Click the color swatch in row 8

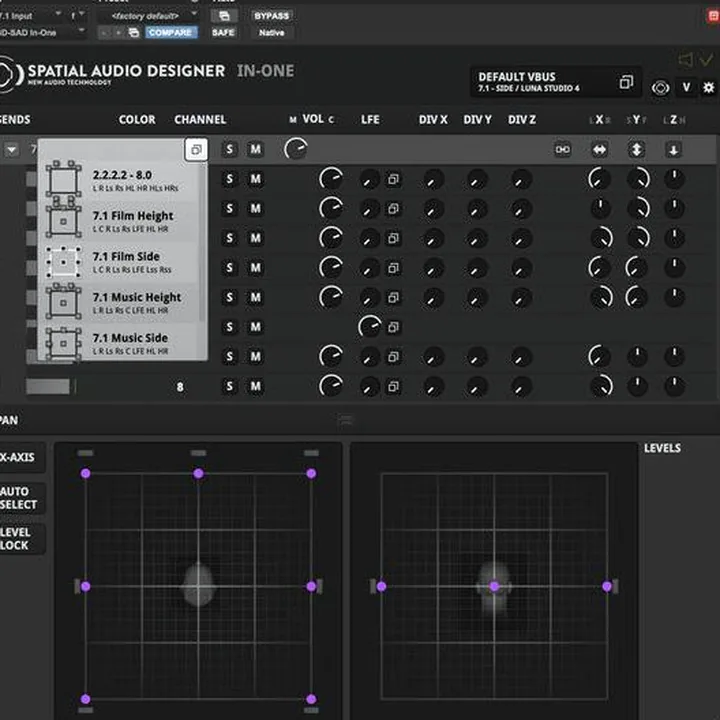click(48, 387)
